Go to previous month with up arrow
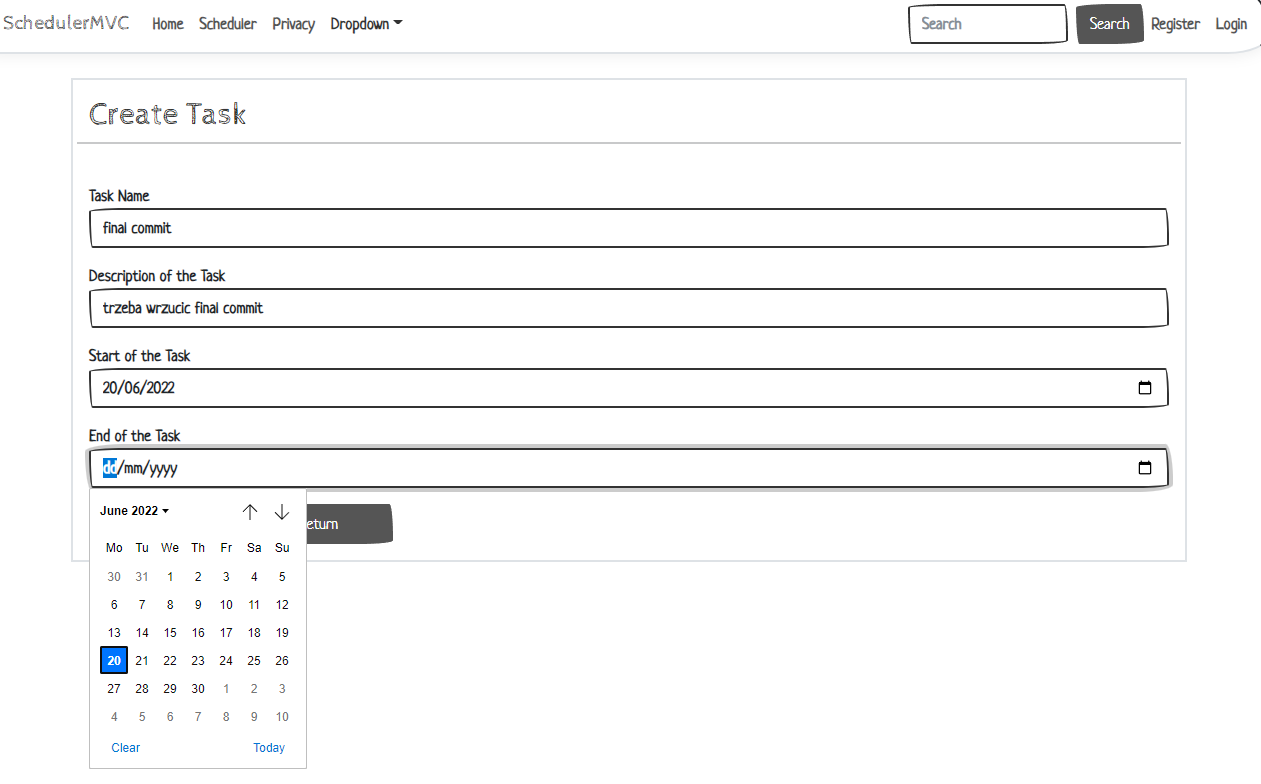 click(250, 511)
